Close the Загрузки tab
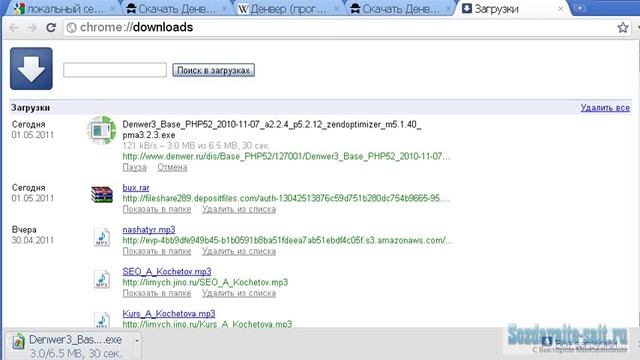Image resolution: width=640 pixels, height=360 pixels. [x=560, y=9]
